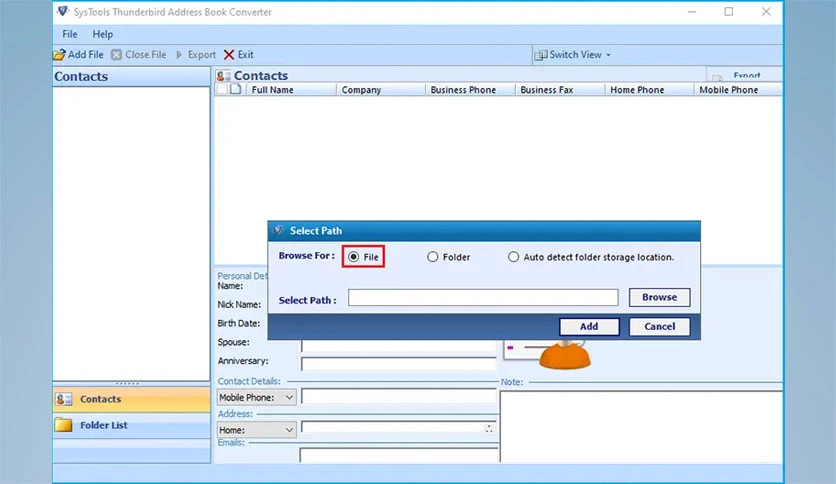Click the Export button at top right
Viewport: 836px width, 484px height.
(744, 75)
